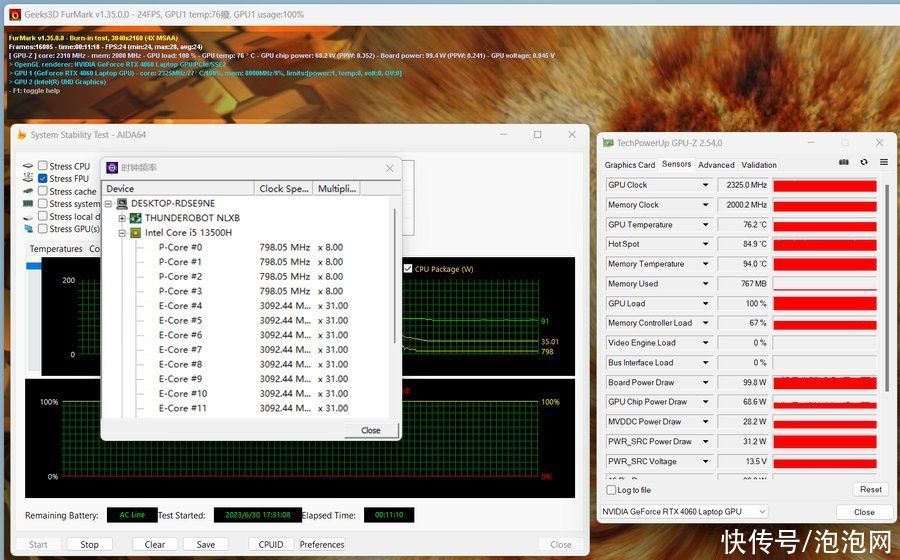
Task: Open the Memory Temperature sensor dropdown
Action: [x=705, y=264]
